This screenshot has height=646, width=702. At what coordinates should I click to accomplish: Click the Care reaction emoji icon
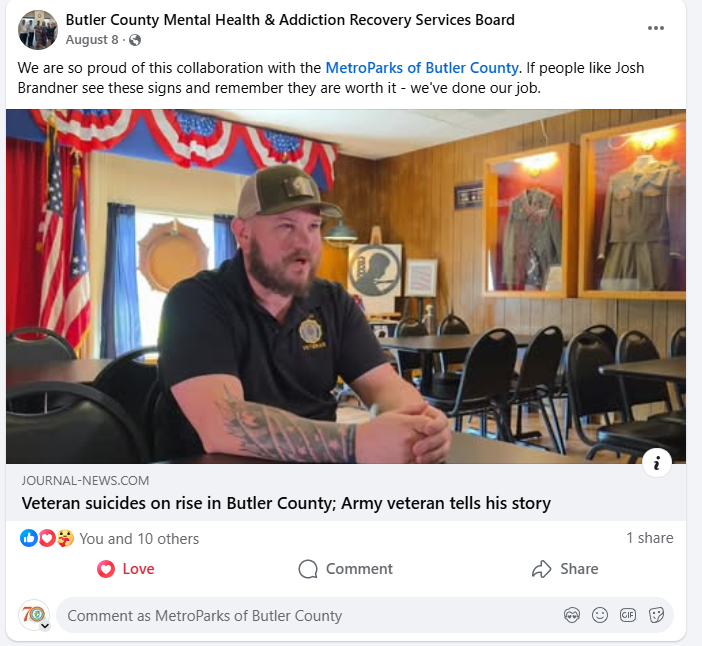click(x=65, y=538)
